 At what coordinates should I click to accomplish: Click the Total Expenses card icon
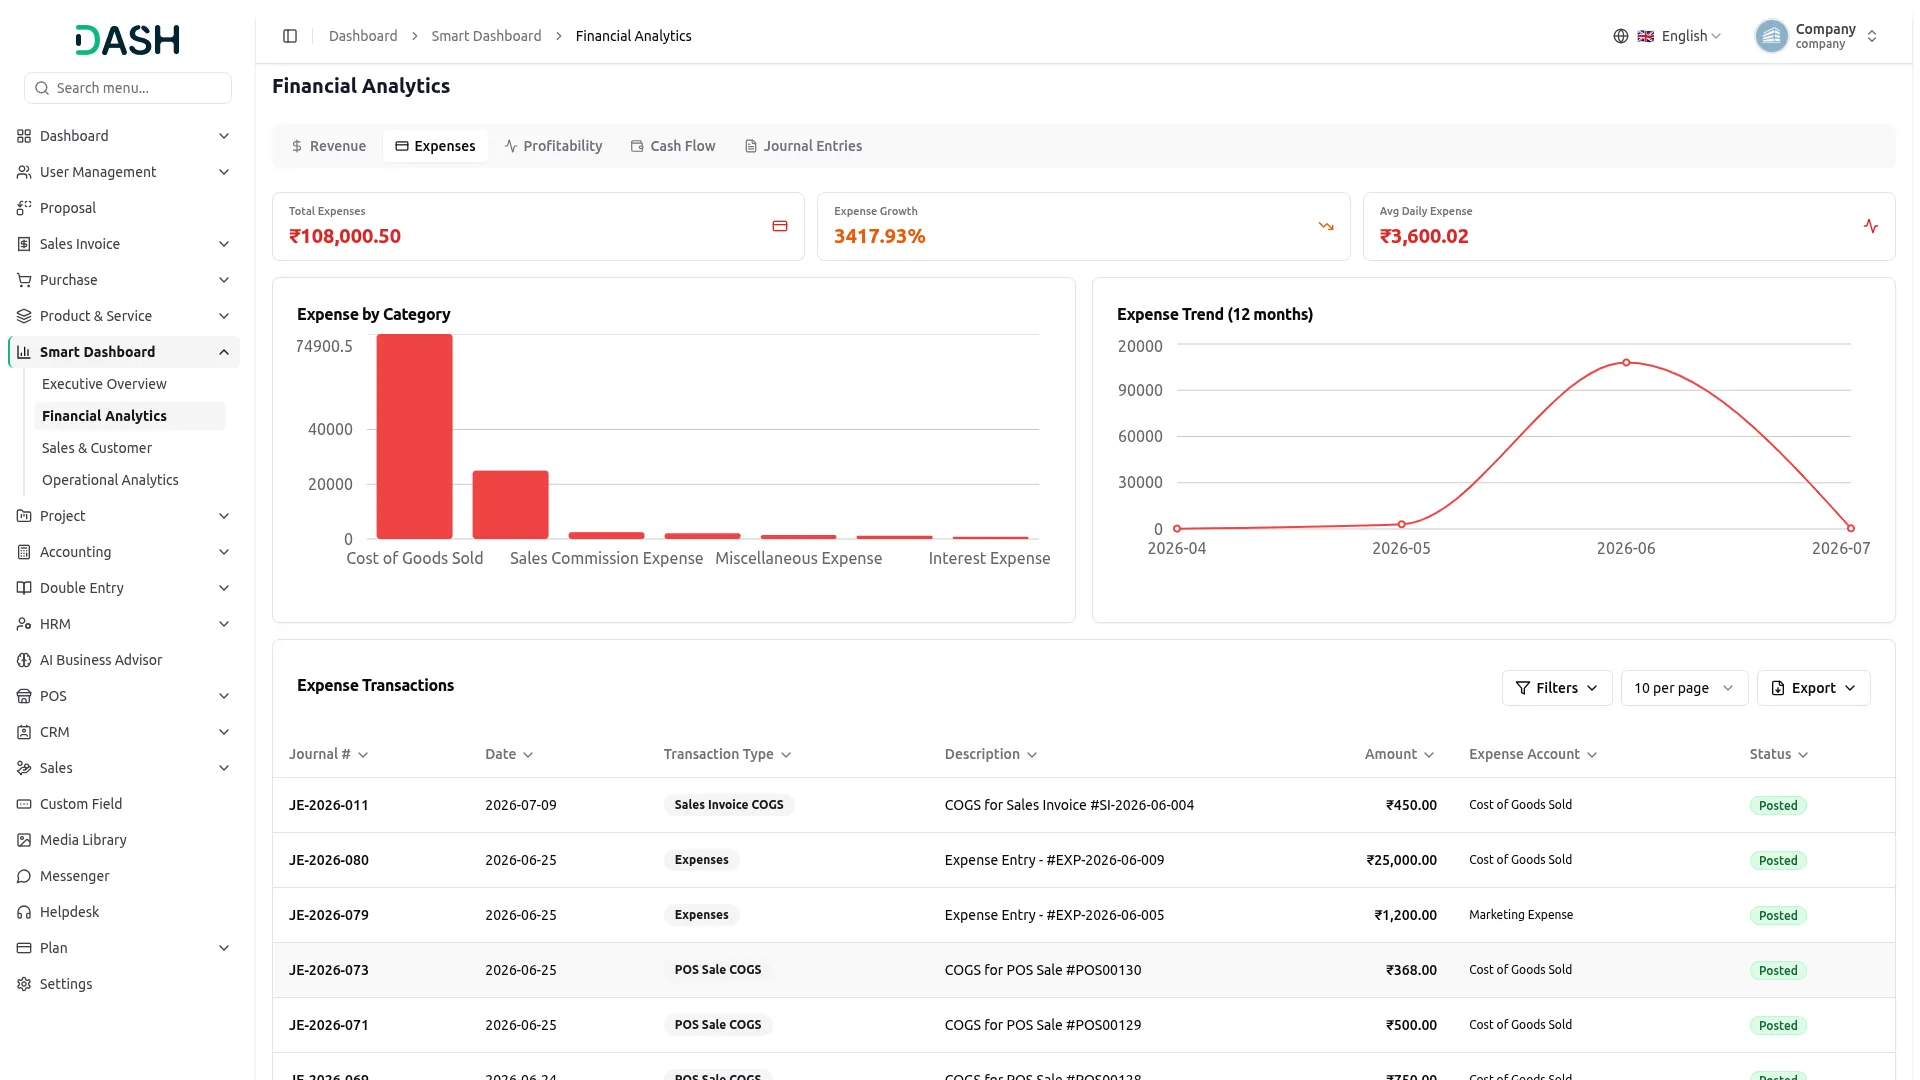[x=780, y=226]
